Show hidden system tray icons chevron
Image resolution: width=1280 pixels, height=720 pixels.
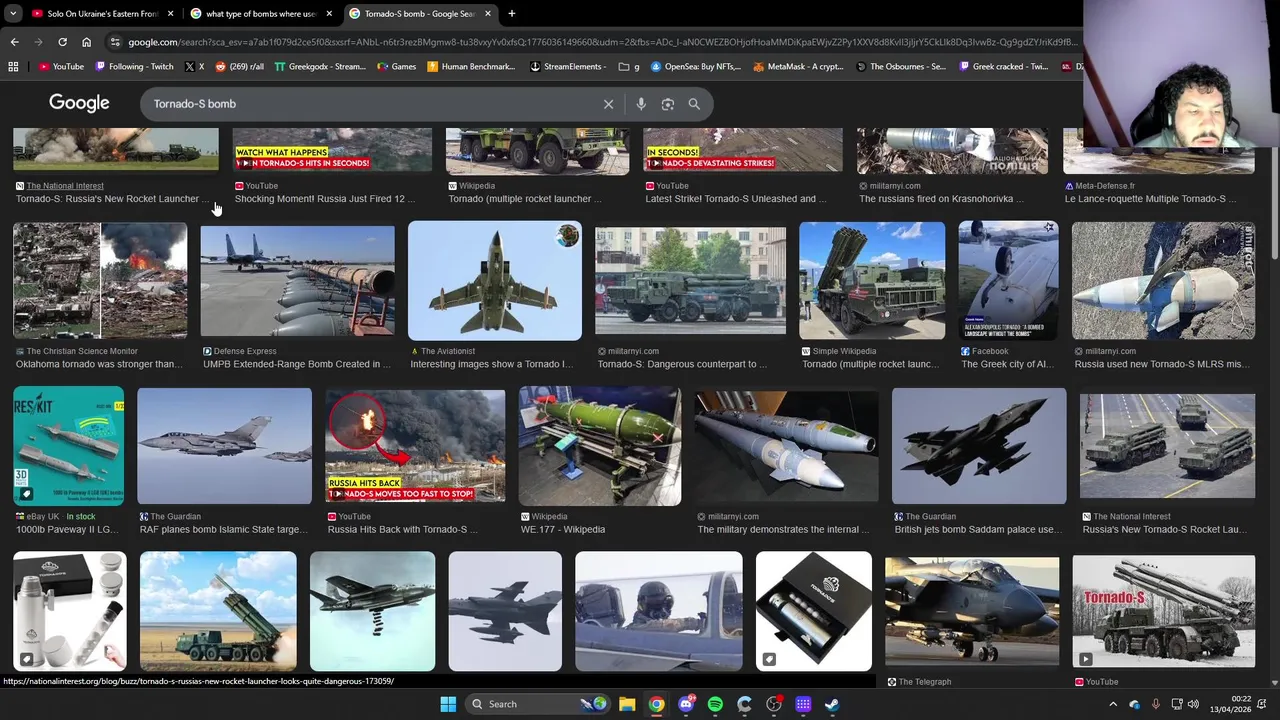click(1111, 704)
